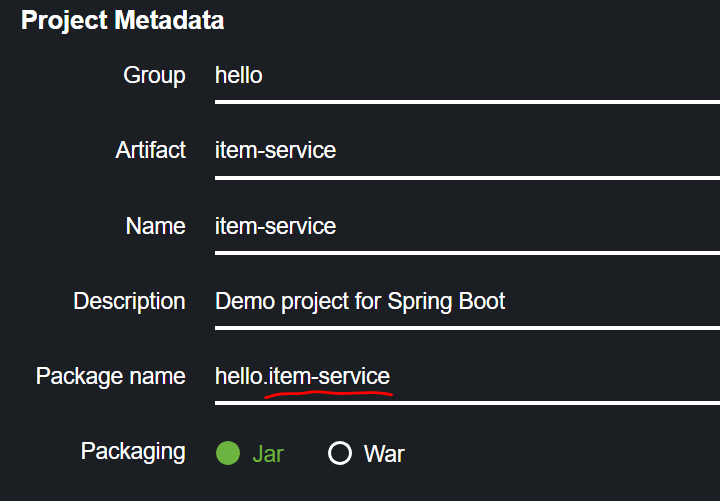Select the Jar packaging radio button
The width and height of the screenshot is (720, 501).
228,453
